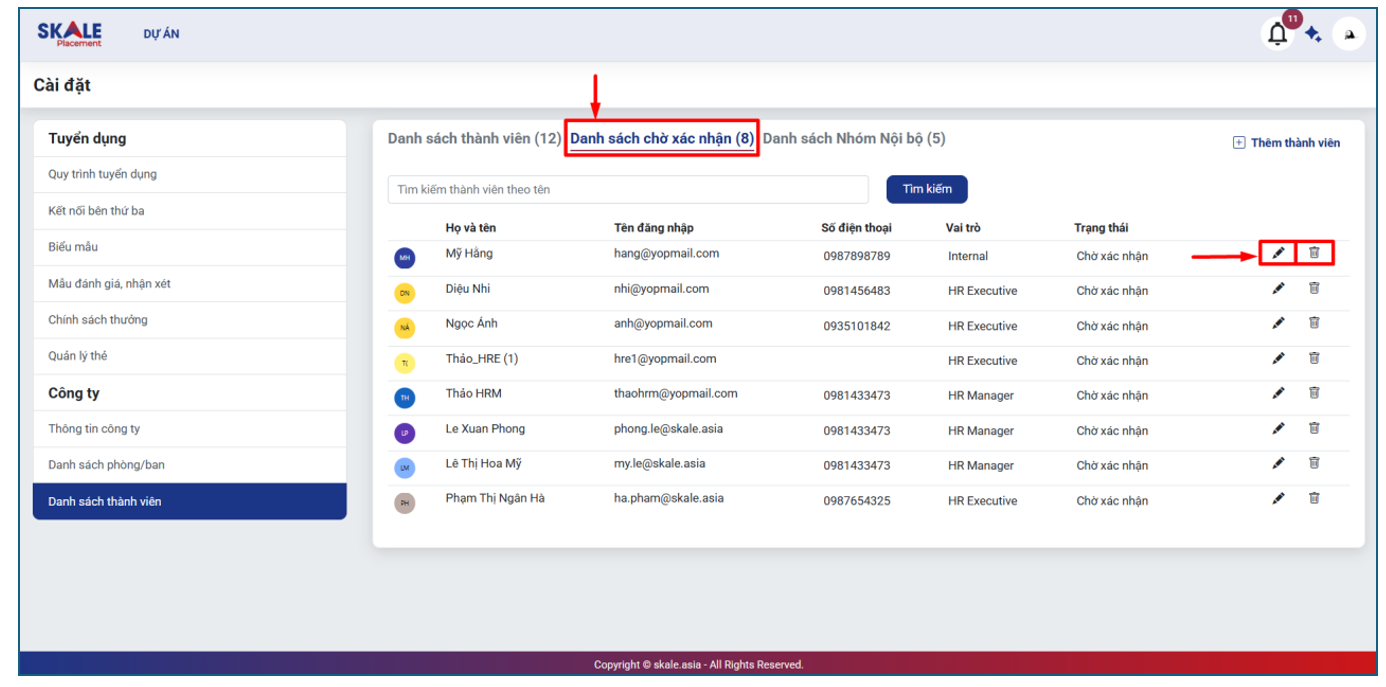The height and width of the screenshot is (687, 1386).
Task: Focus the member name search field
Action: [627, 190]
